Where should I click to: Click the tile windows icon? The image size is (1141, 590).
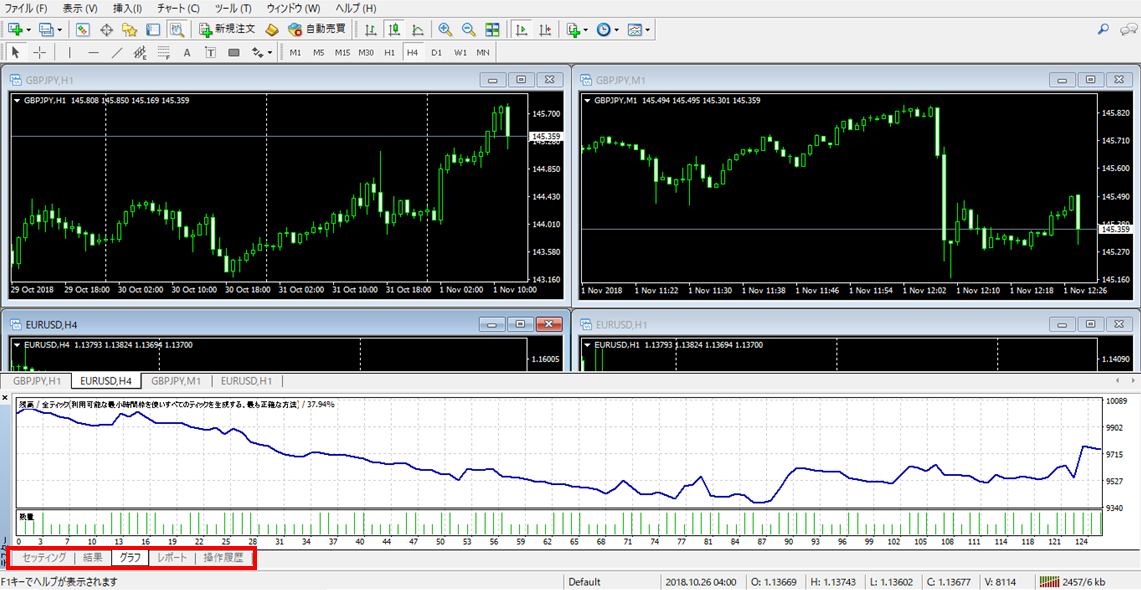tap(492, 30)
